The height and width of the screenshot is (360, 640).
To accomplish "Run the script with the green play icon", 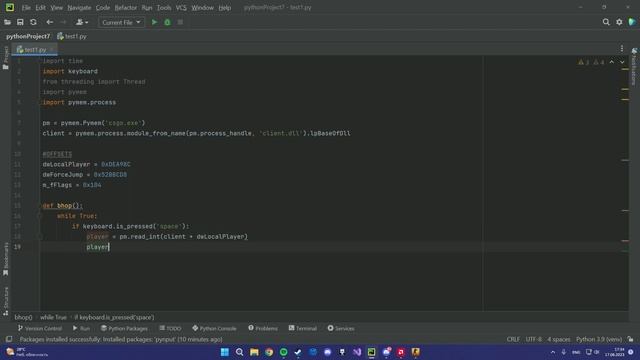I will 154,22.
